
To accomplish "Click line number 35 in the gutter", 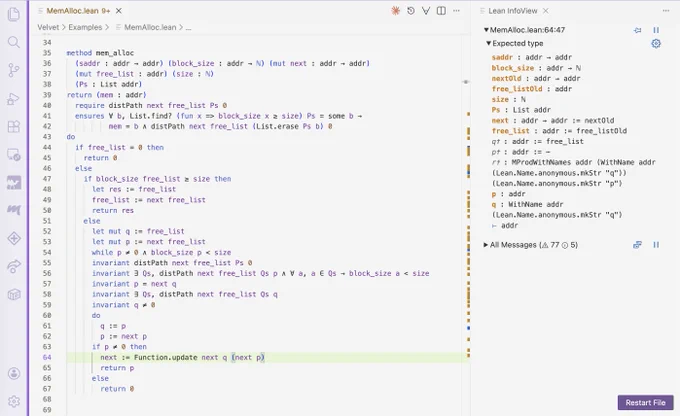I will pos(46,53).
